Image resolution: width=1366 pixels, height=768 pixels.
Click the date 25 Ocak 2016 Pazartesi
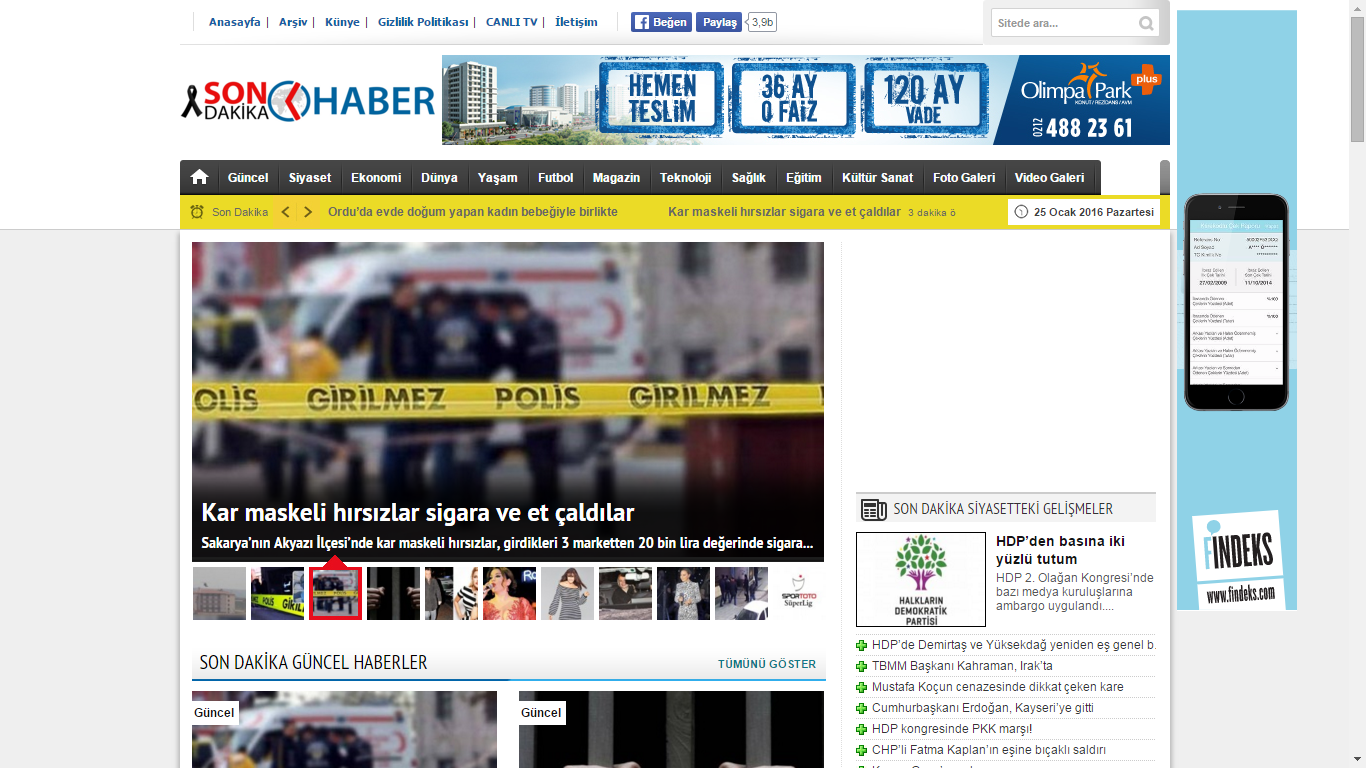click(1094, 212)
